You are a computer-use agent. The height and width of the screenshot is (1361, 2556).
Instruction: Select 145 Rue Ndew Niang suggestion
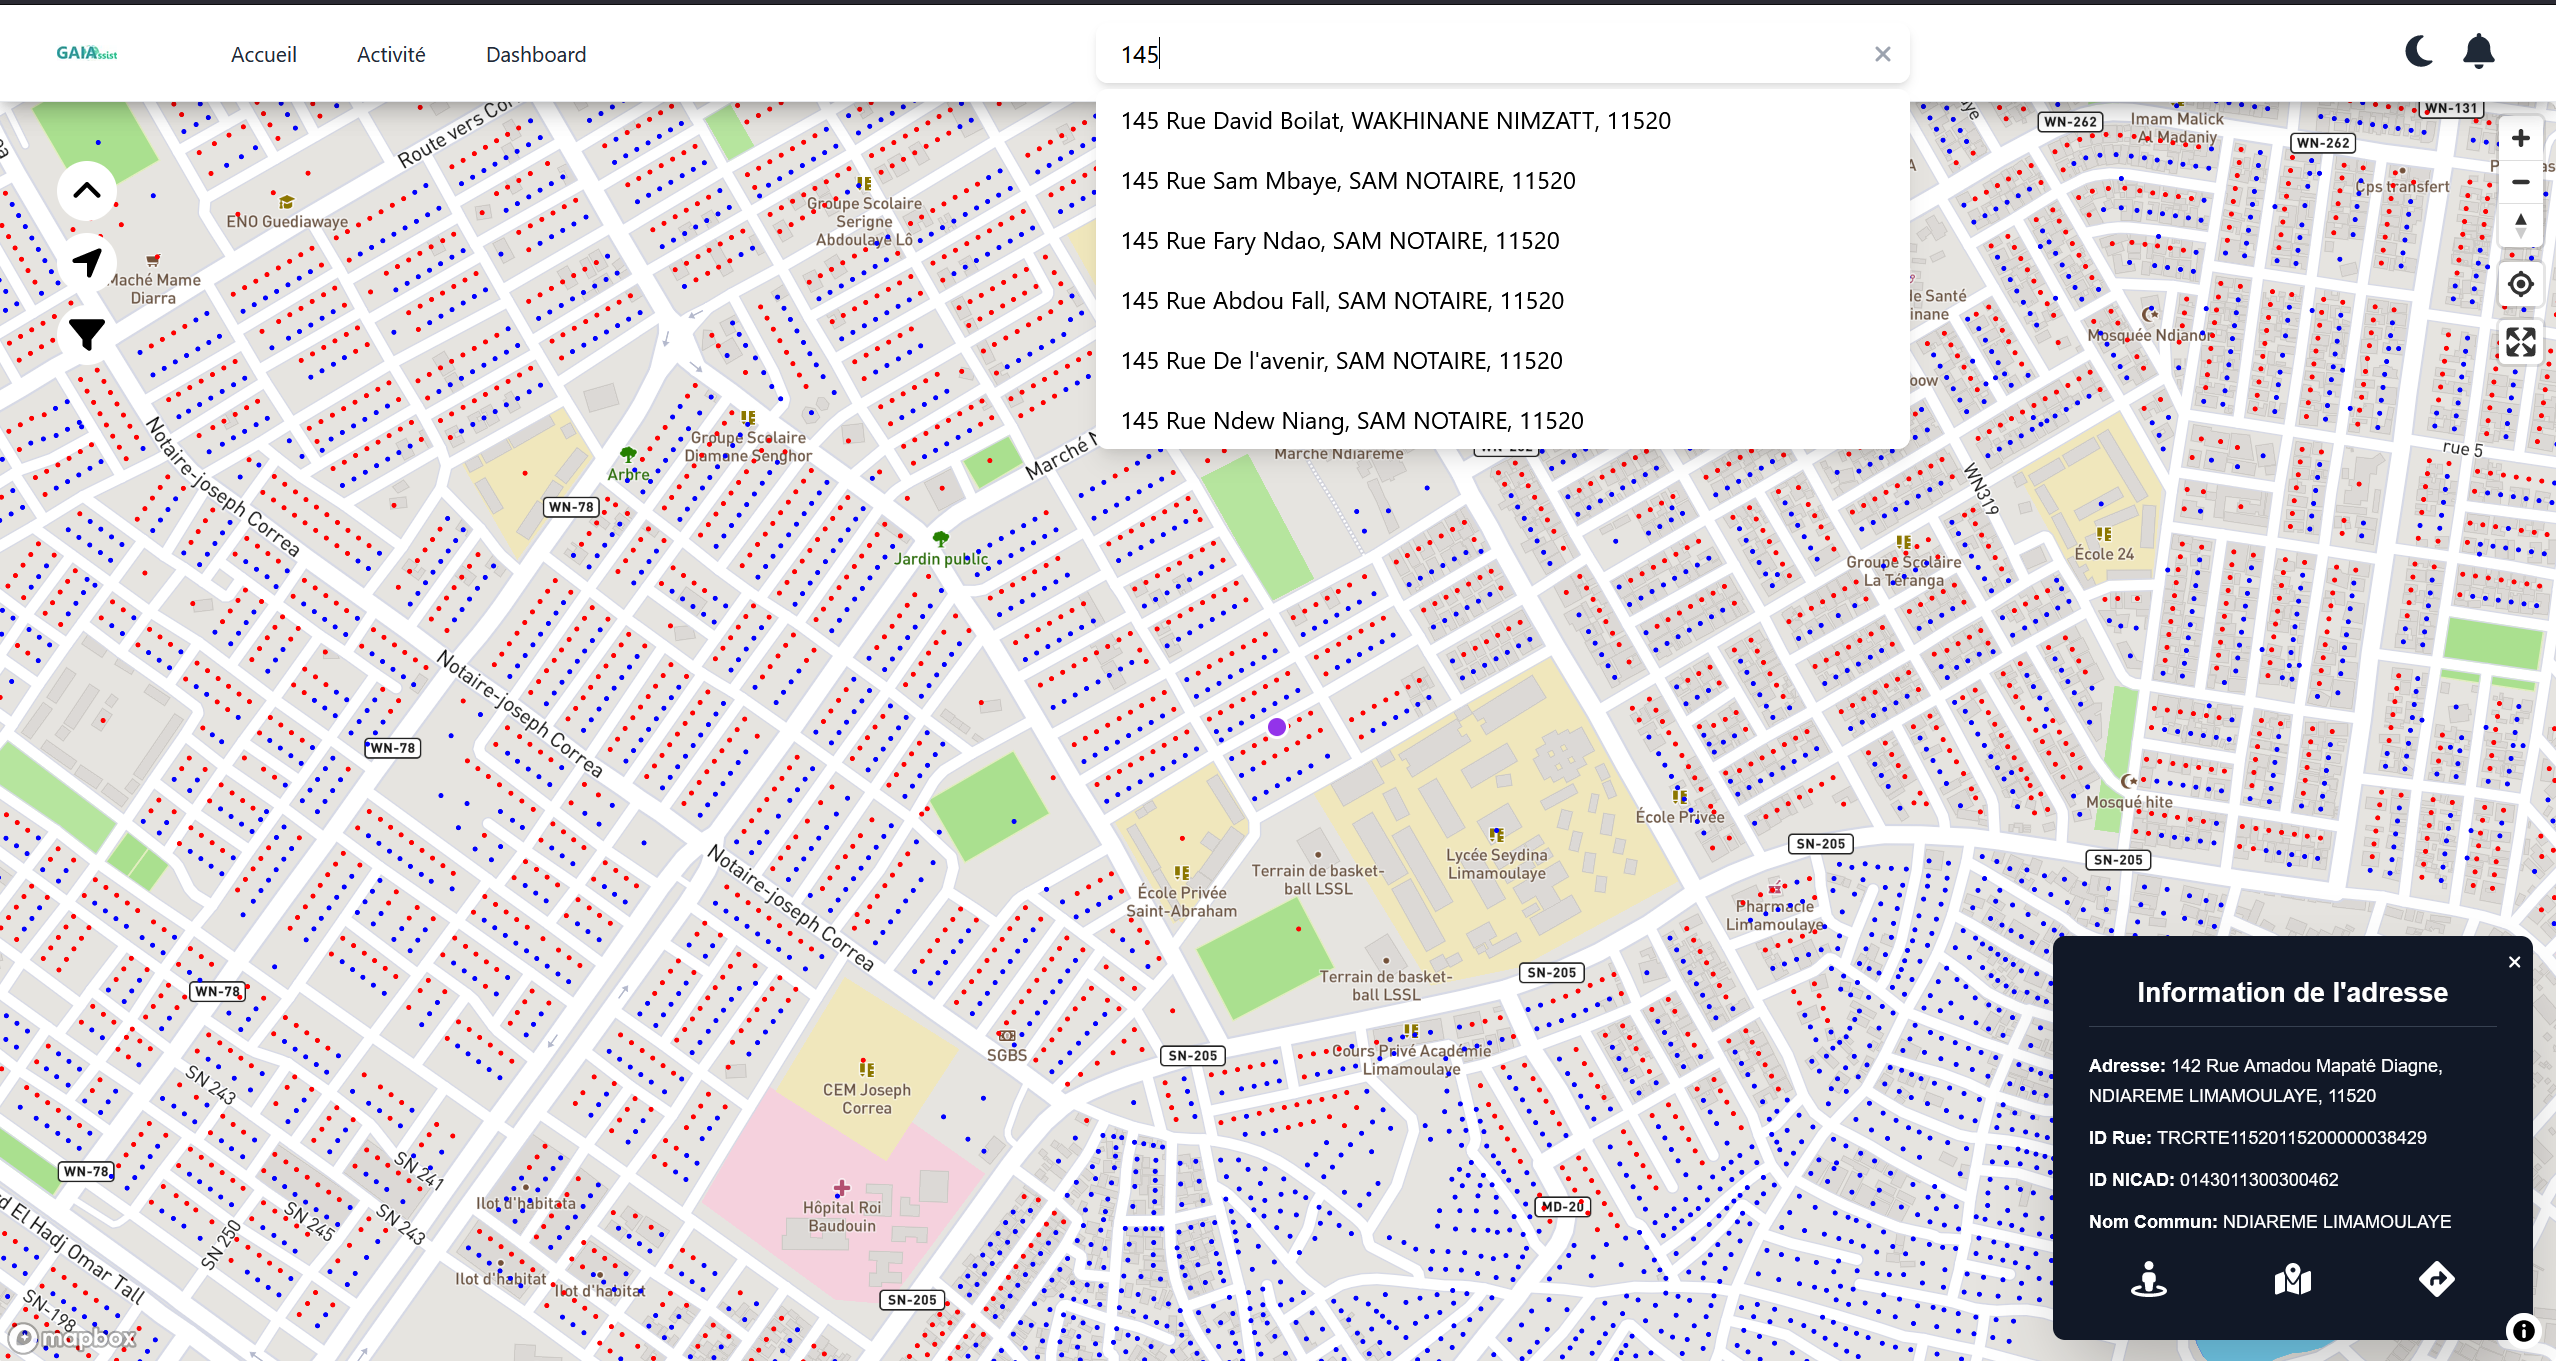pyautogui.click(x=1502, y=421)
